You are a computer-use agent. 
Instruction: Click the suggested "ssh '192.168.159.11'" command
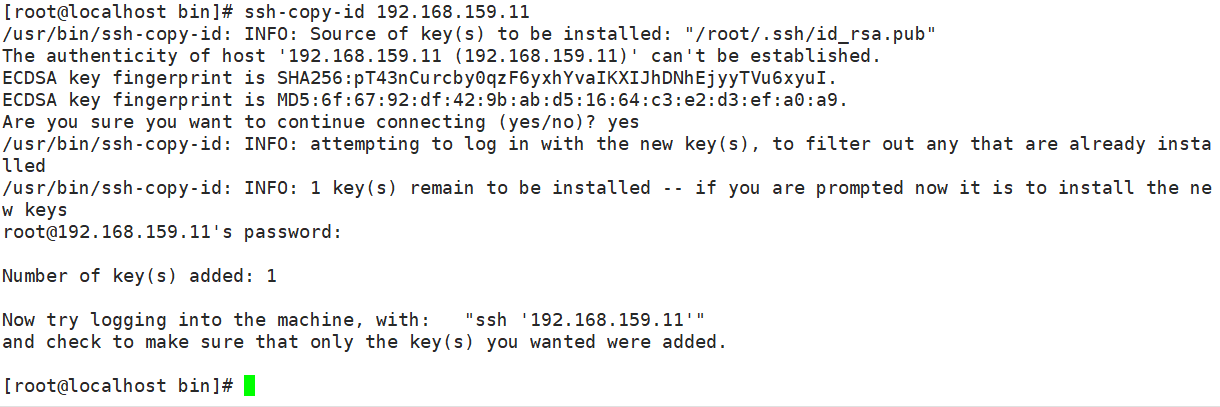[585, 320]
